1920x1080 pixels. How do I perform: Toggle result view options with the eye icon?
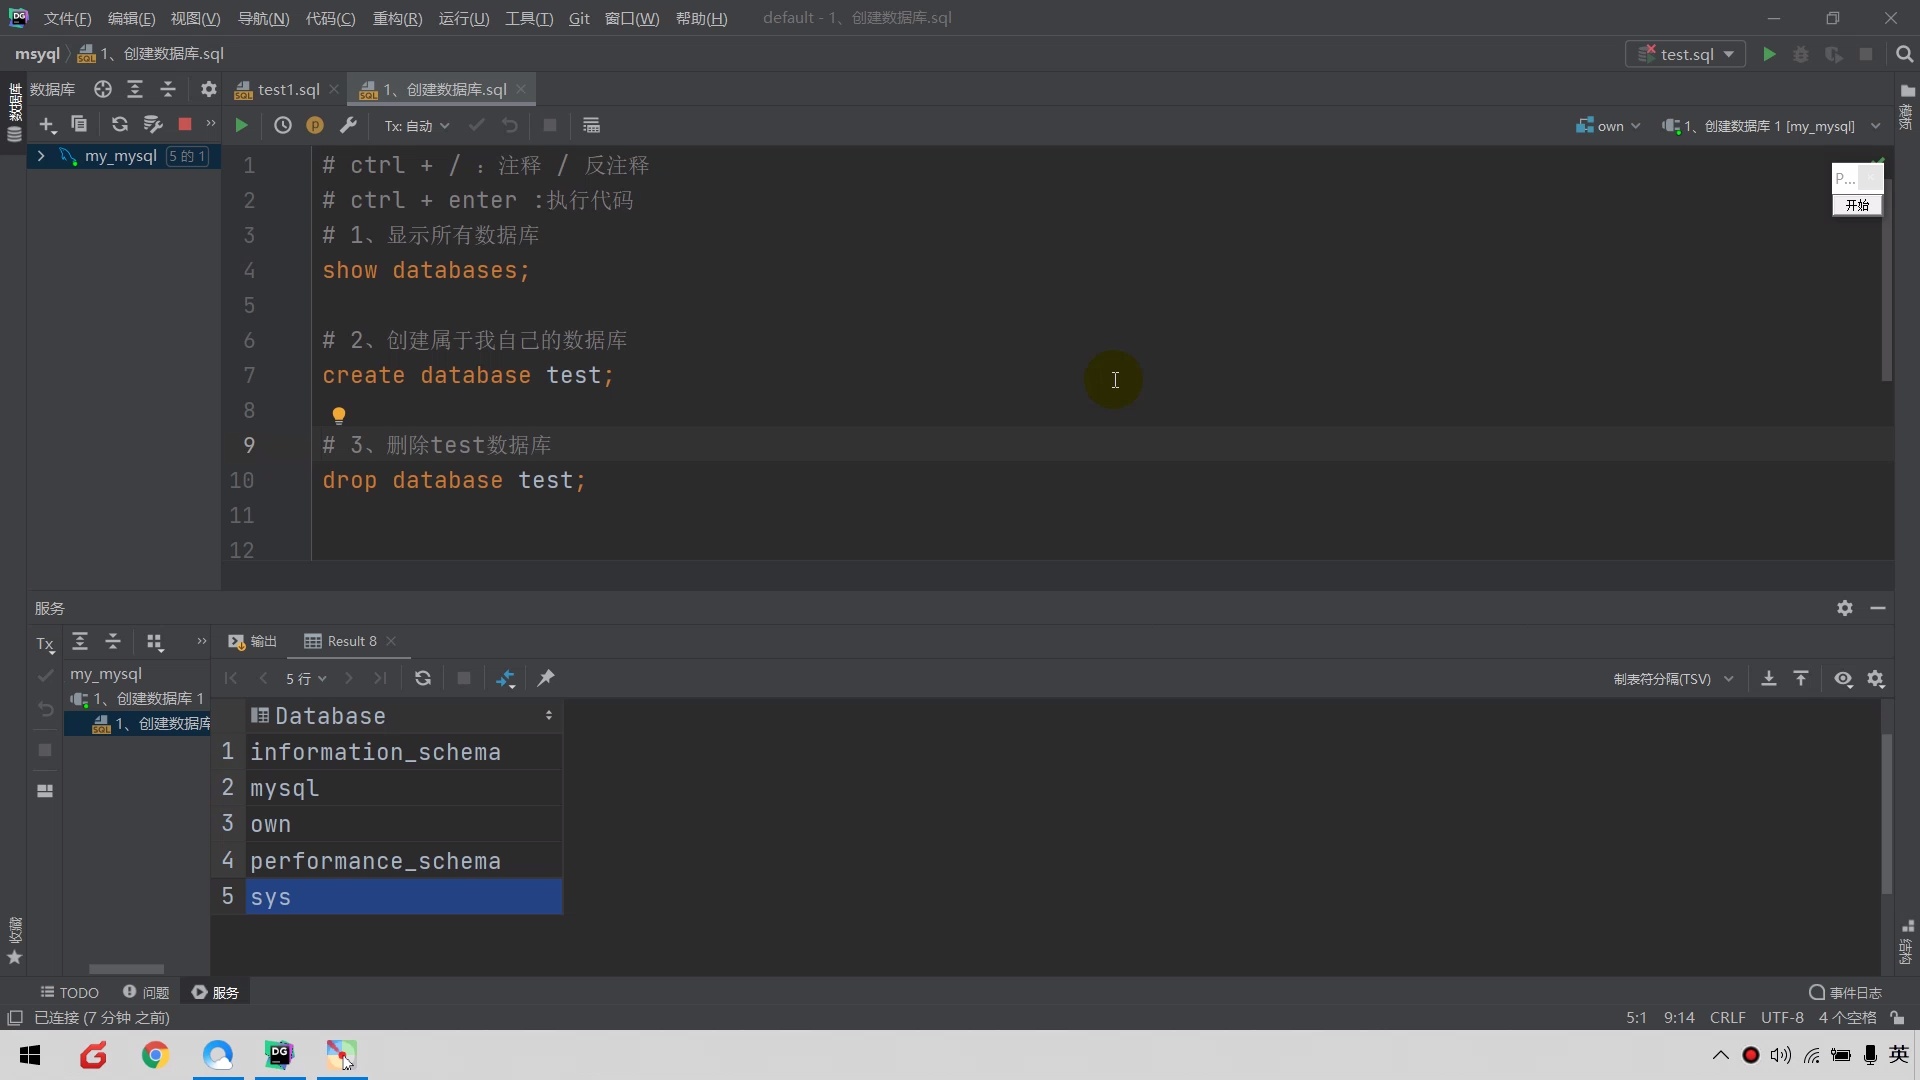pyautogui.click(x=1843, y=678)
